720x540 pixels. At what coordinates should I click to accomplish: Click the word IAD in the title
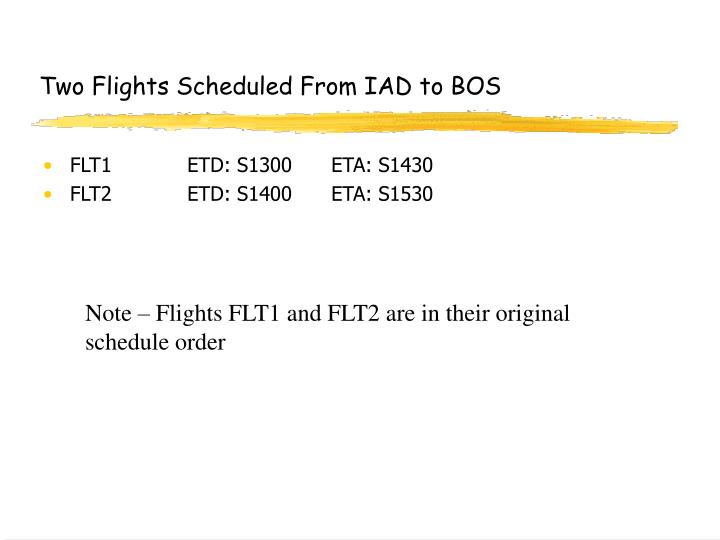click(388, 86)
